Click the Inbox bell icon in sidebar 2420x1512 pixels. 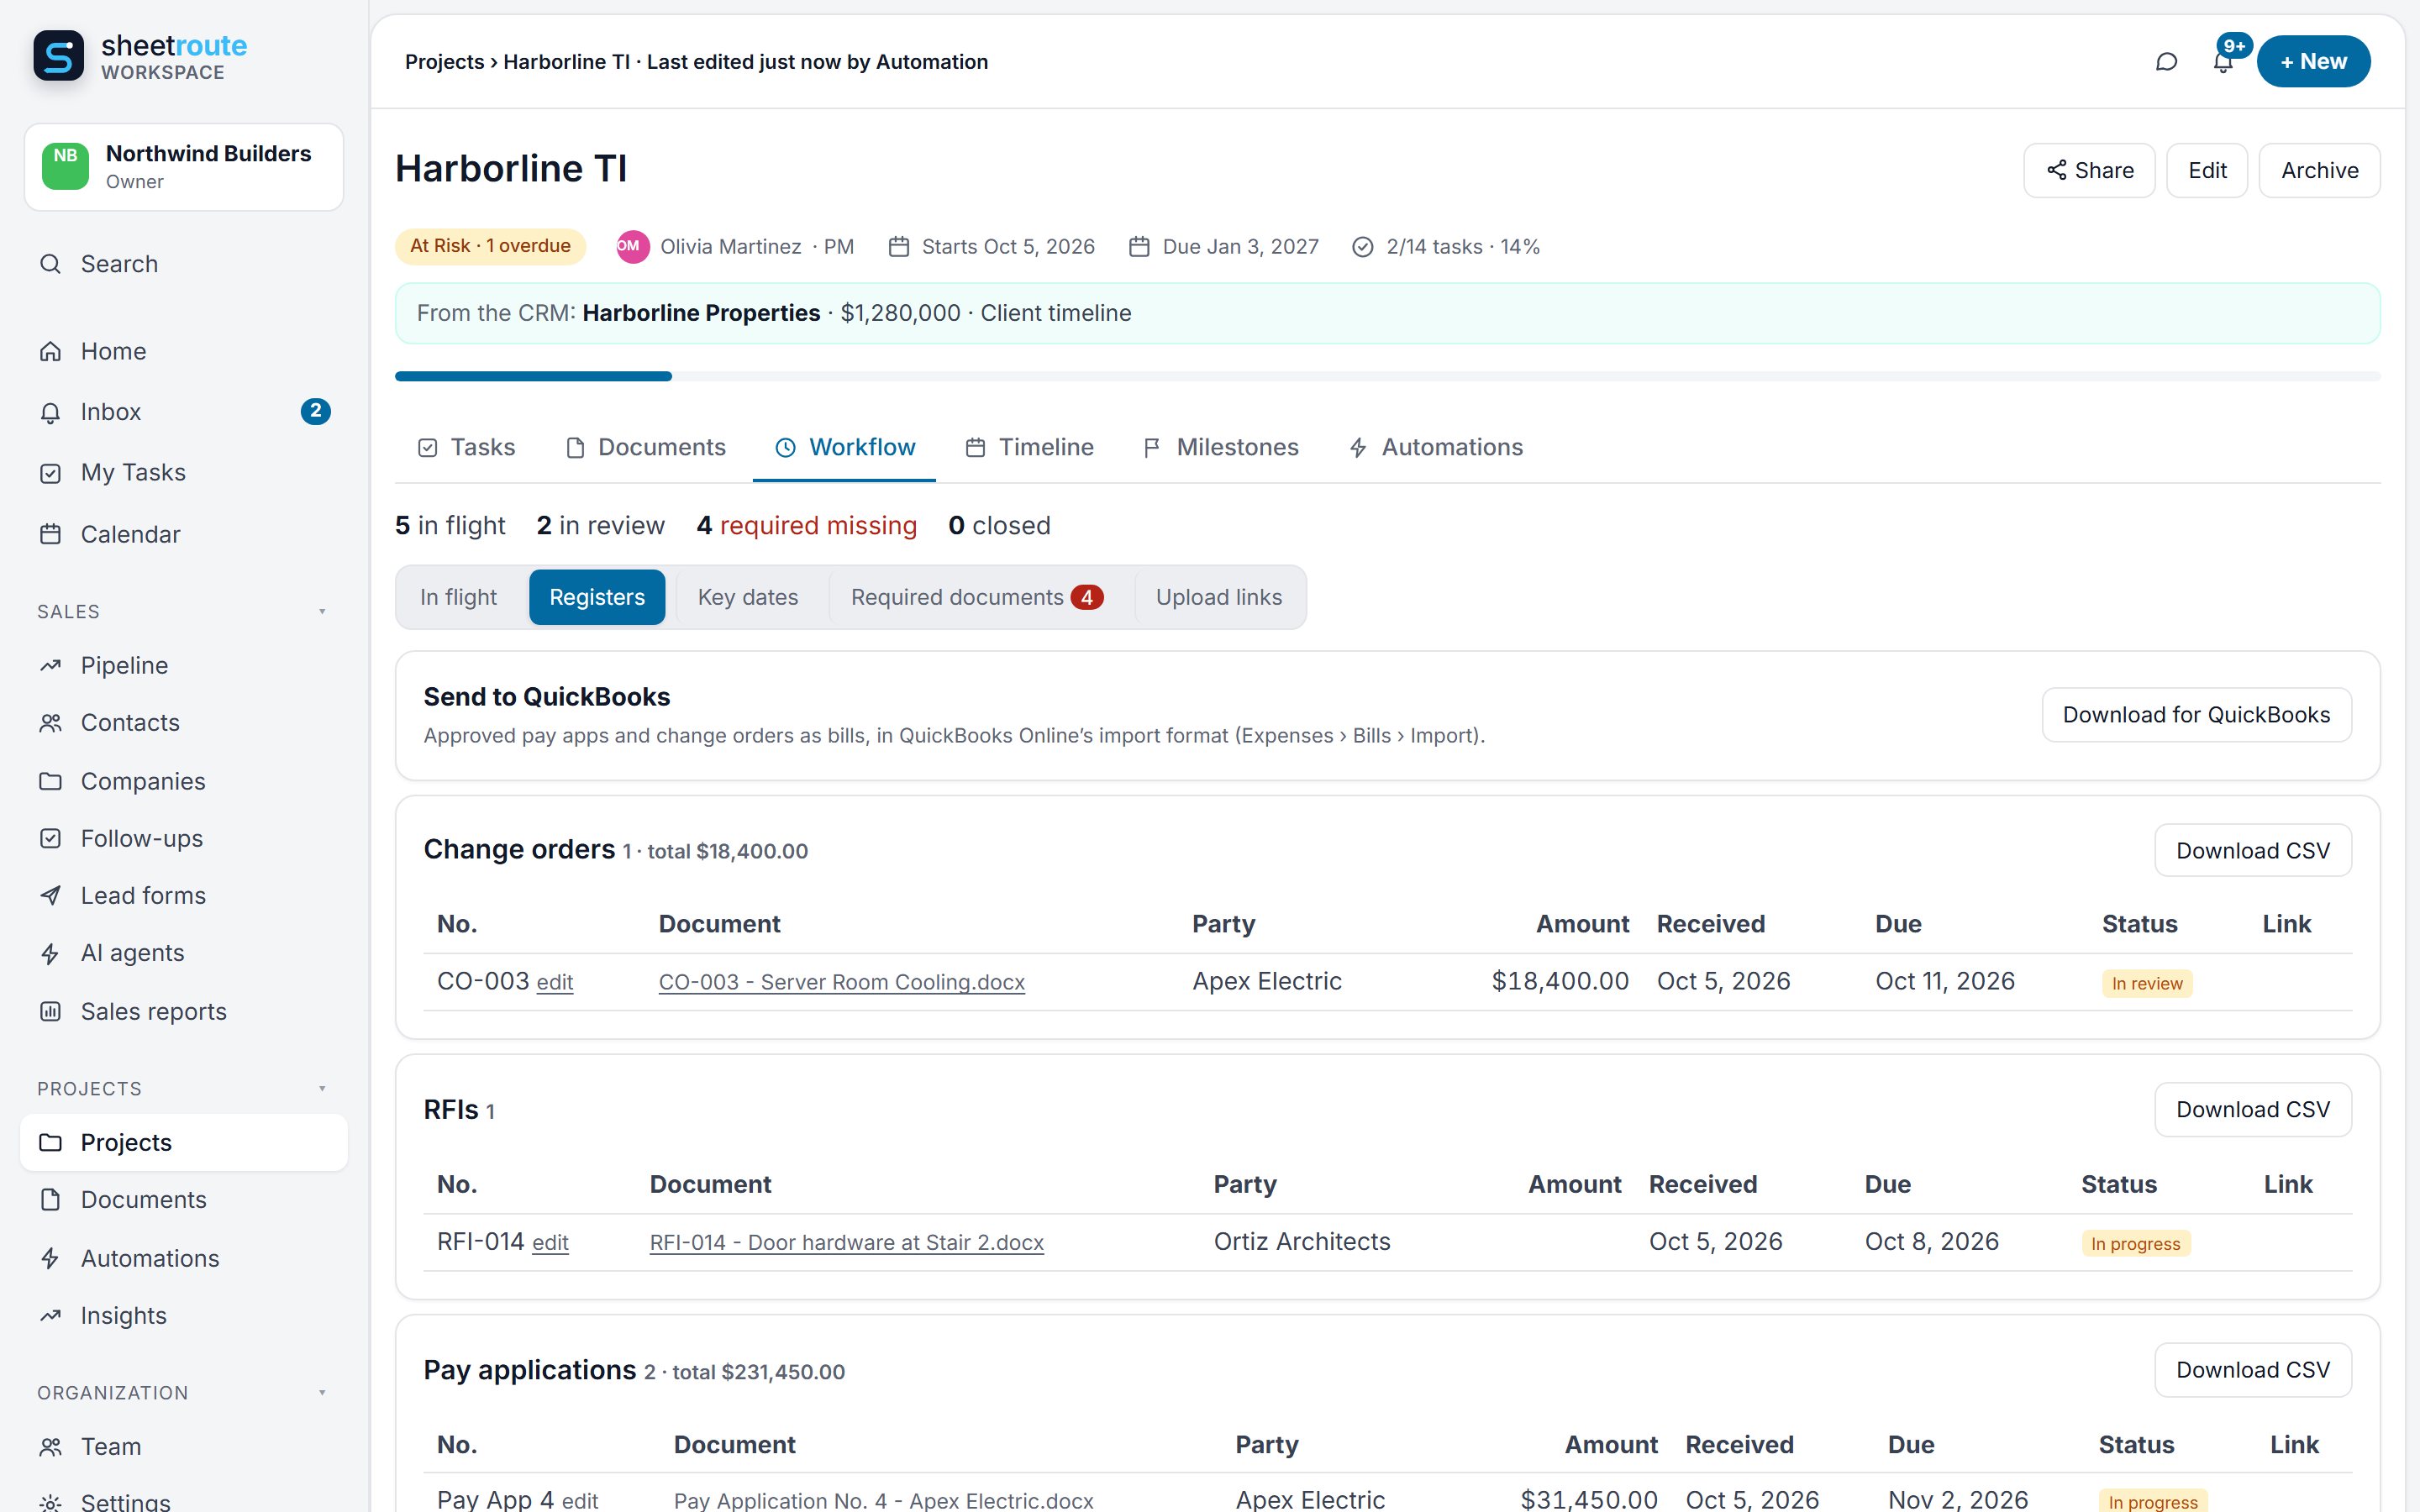pyautogui.click(x=50, y=412)
